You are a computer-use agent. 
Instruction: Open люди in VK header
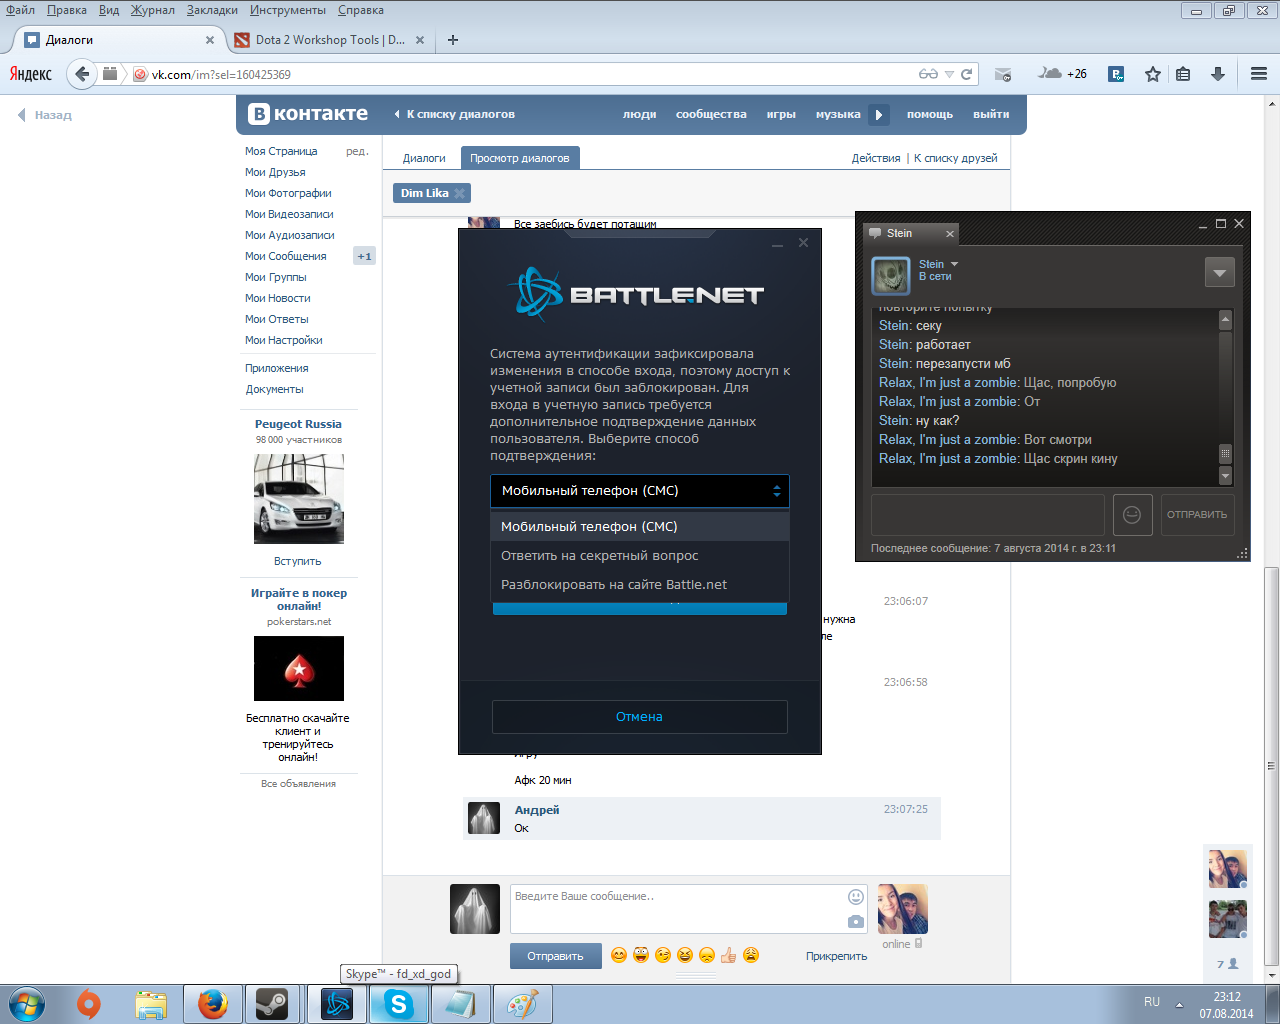coord(639,114)
